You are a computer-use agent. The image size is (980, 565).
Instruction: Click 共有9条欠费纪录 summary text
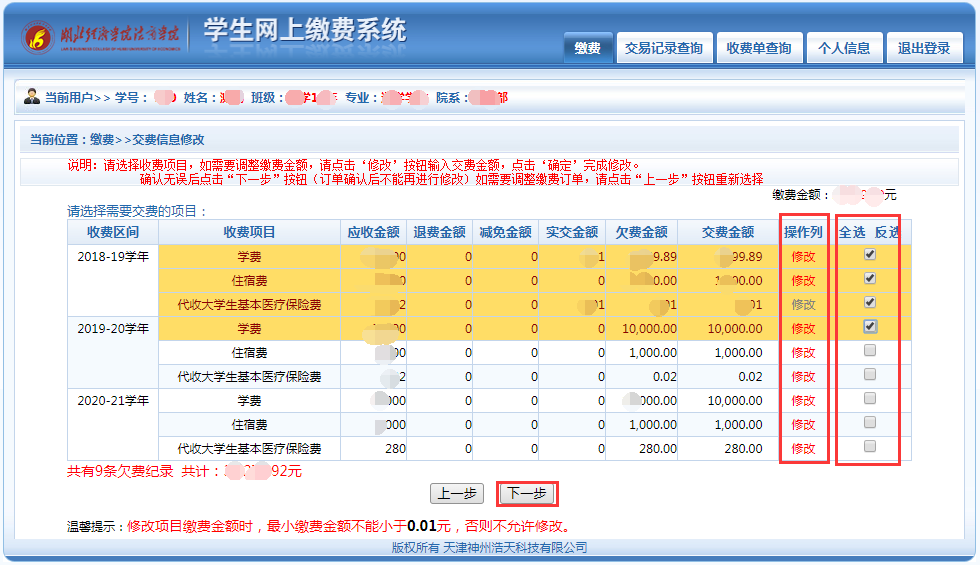[x=120, y=471]
